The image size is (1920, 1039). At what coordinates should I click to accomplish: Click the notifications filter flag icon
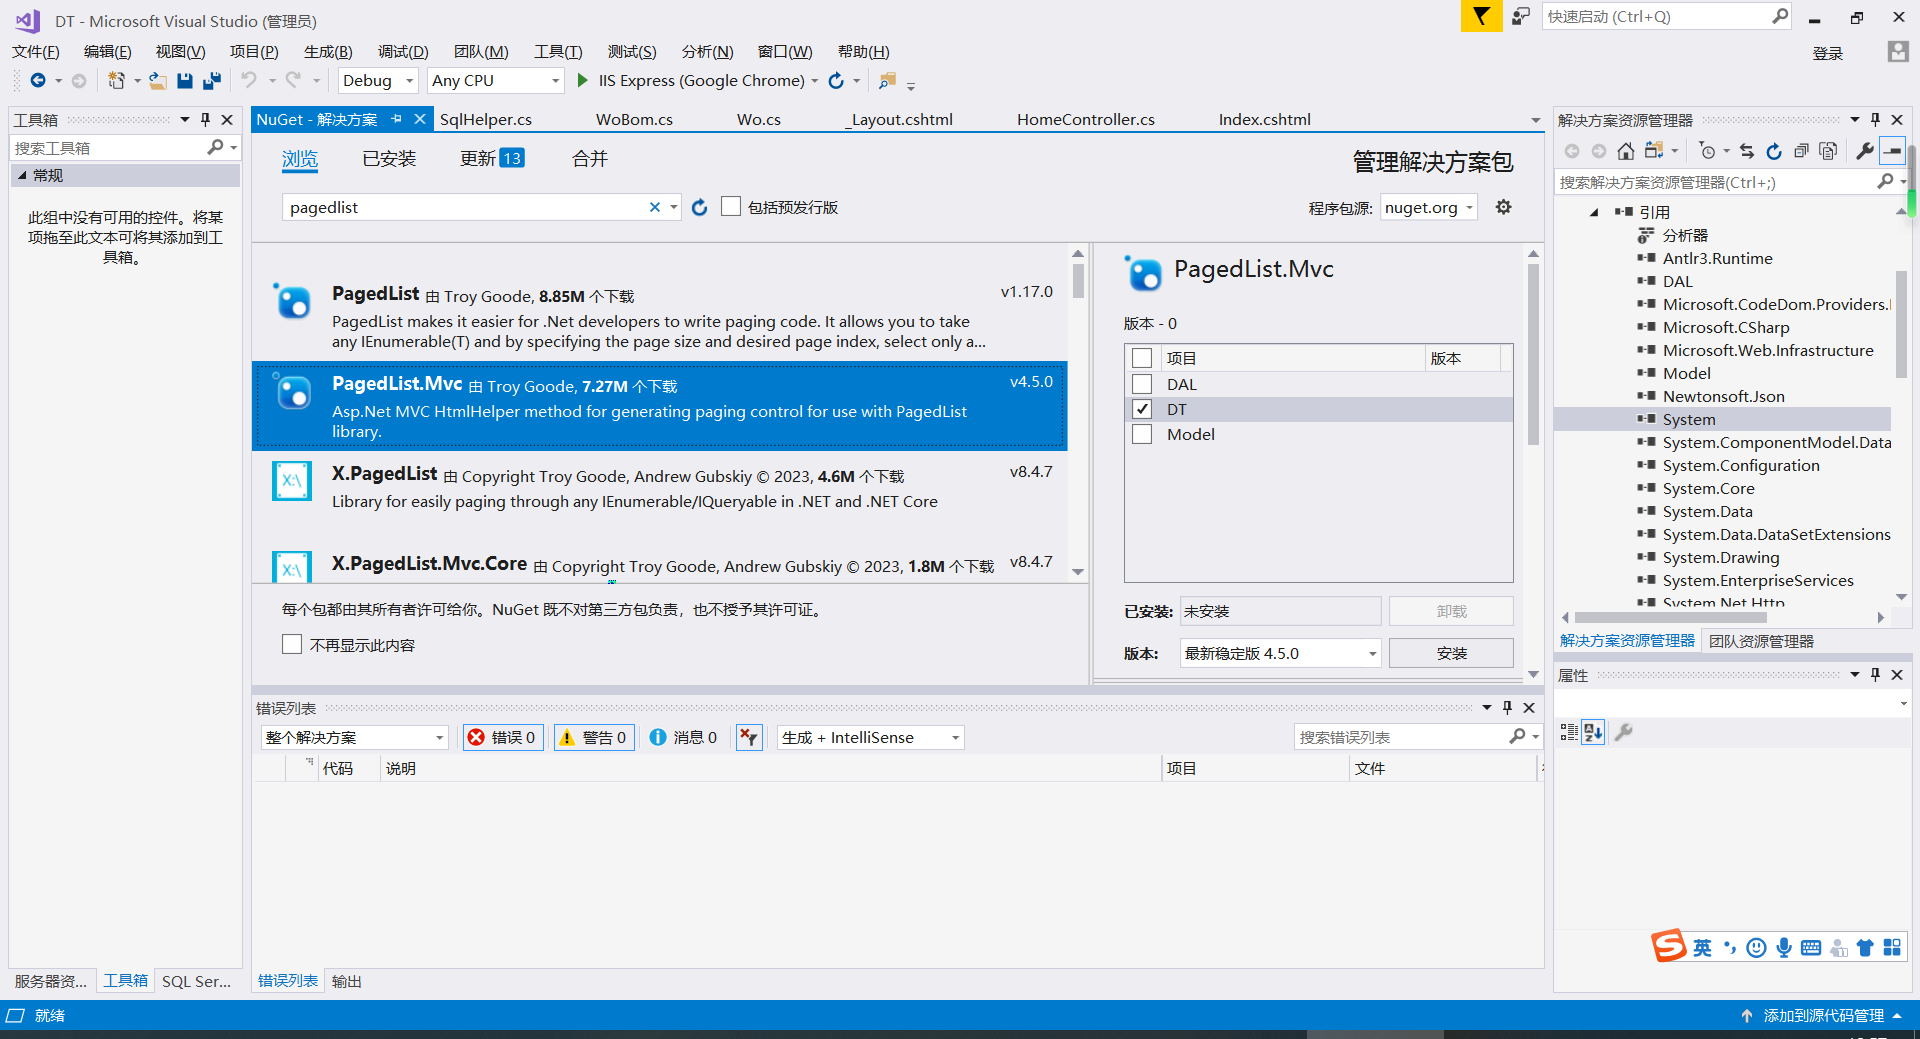click(1481, 16)
